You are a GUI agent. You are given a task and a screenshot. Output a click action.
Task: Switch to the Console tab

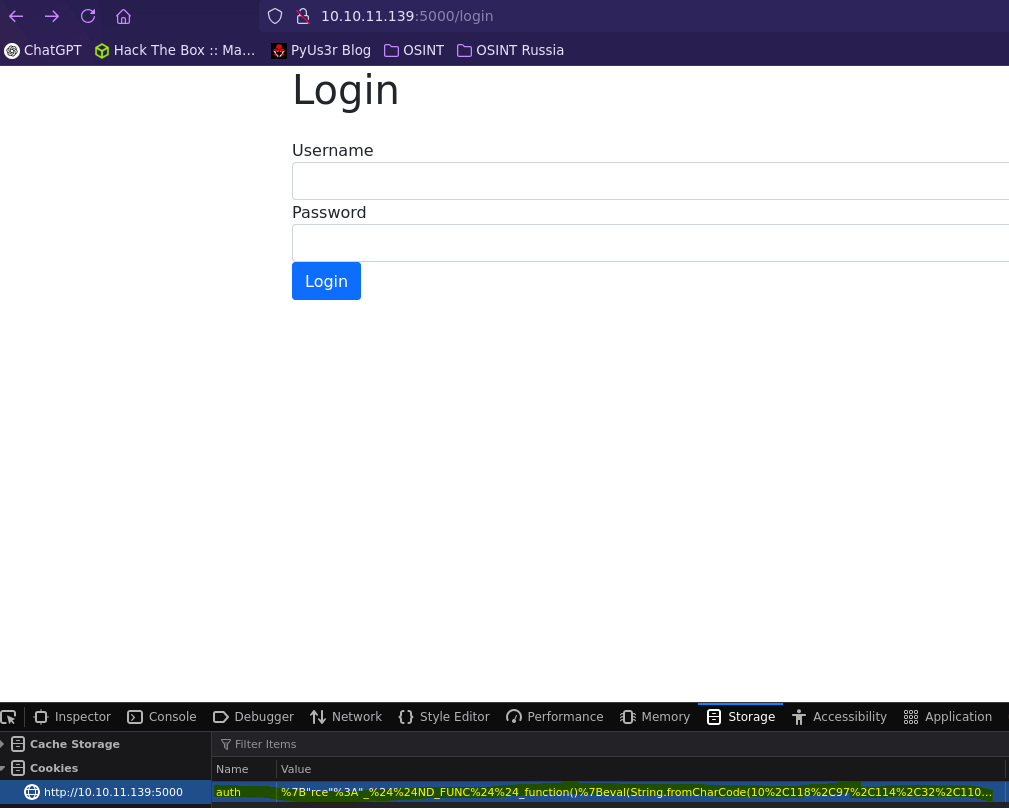tap(162, 717)
